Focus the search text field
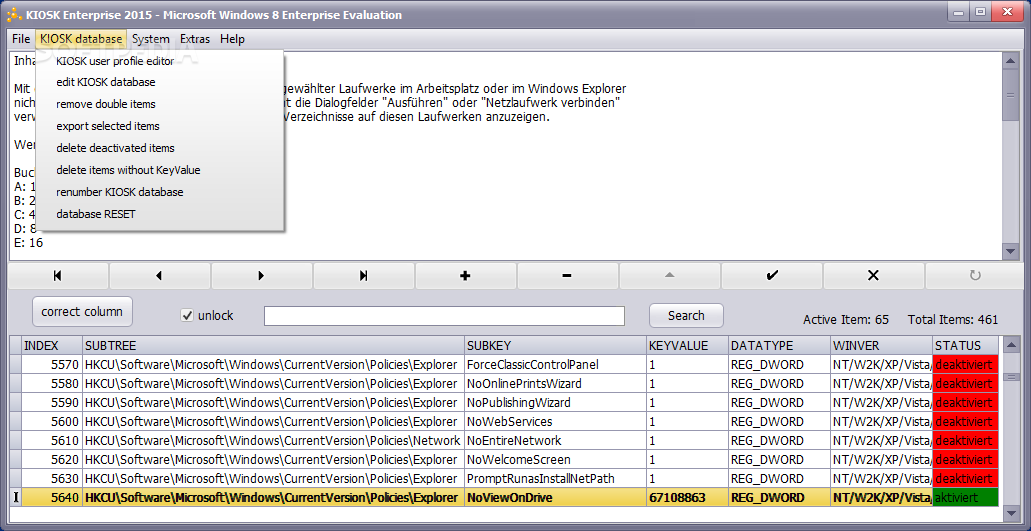Viewport: 1031px width, 531px height. click(444, 316)
